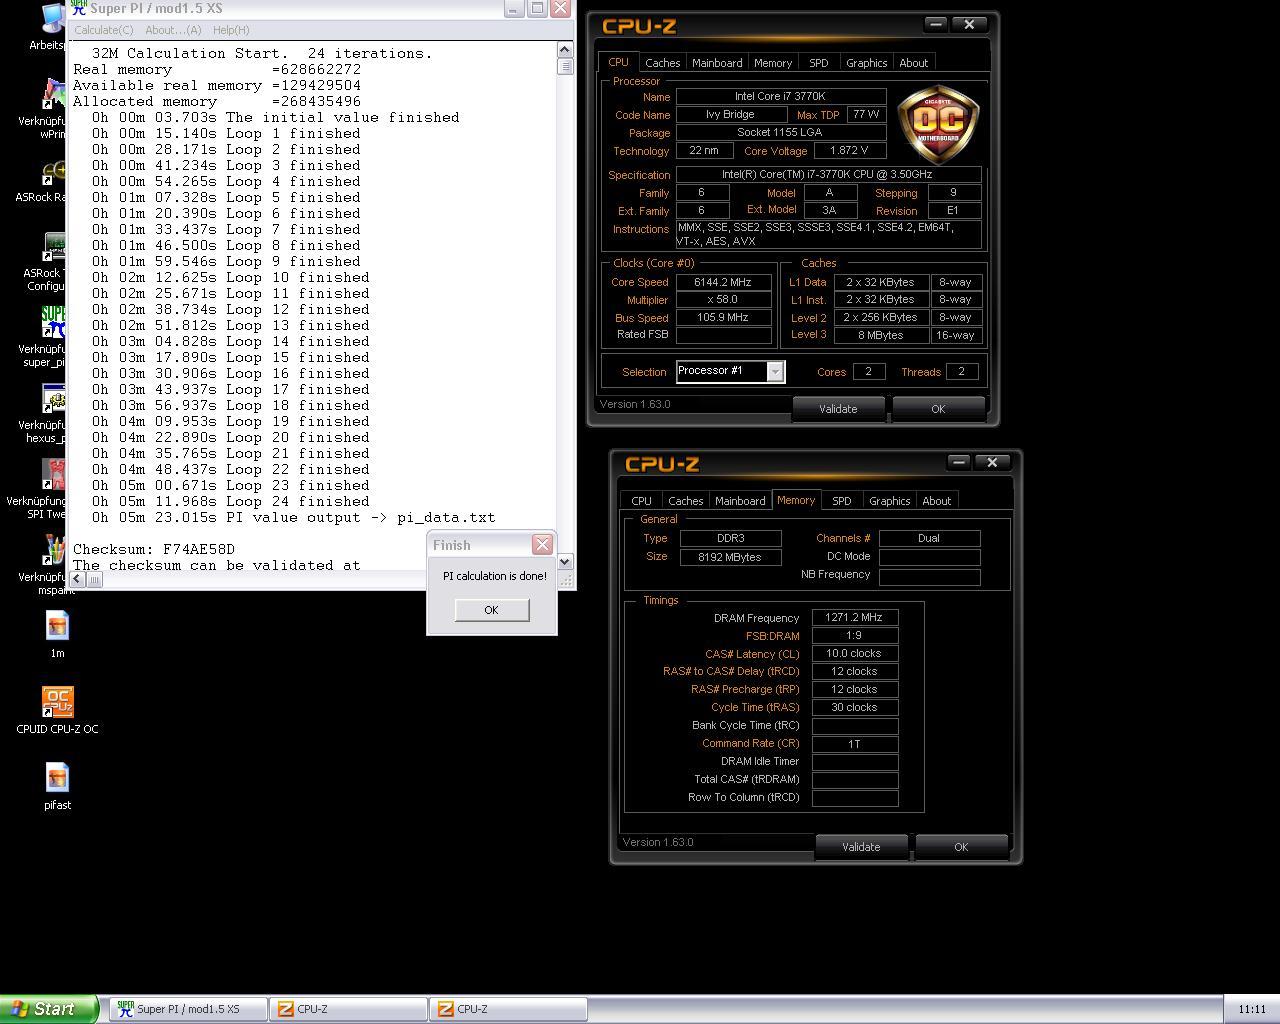The image size is (1280, 1024).
Task: Click the Checksum: F74AE58D line
Action: coord(154,549)
